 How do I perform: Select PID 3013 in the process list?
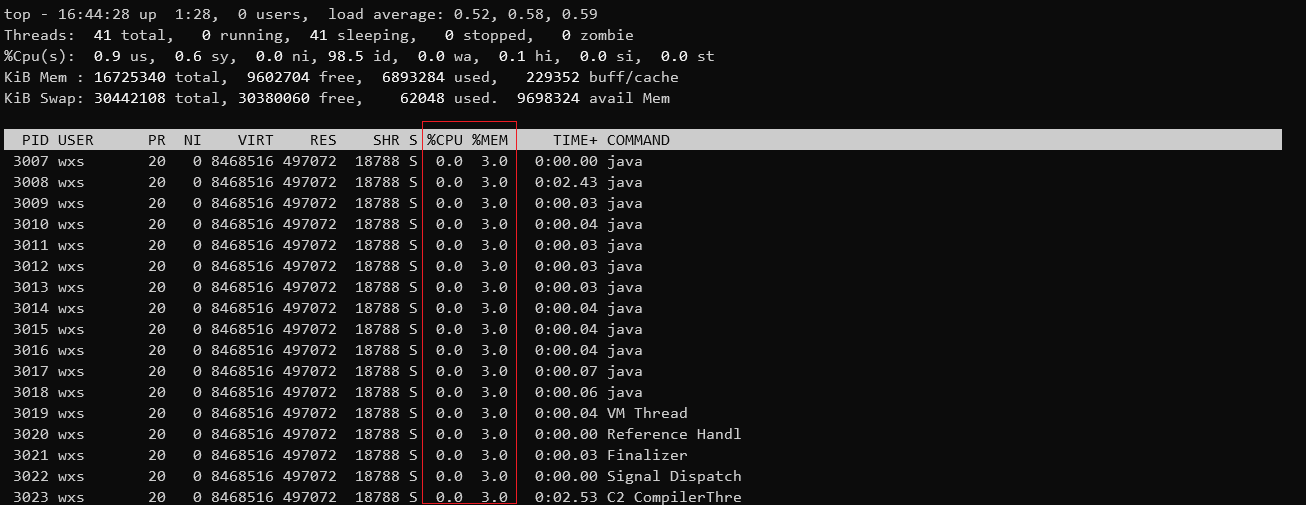[x=31, y=287]
